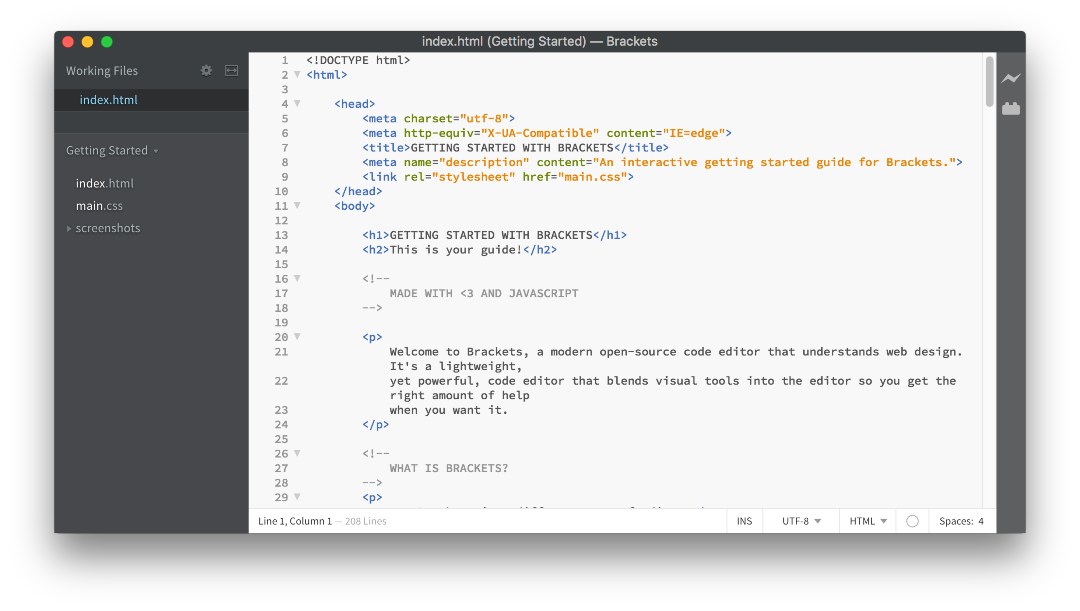Click the utf-8 charset value on line 5

click(484, 118)
